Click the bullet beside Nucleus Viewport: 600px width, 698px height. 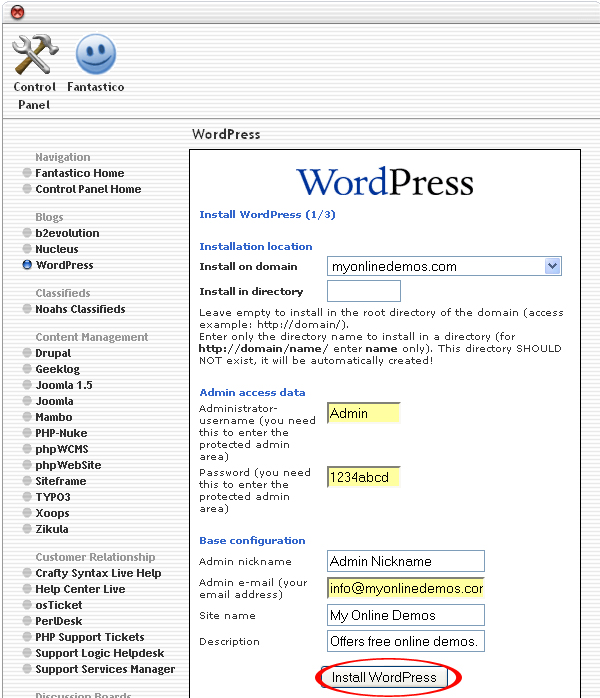pyautogui.click(x=27, y=248)
